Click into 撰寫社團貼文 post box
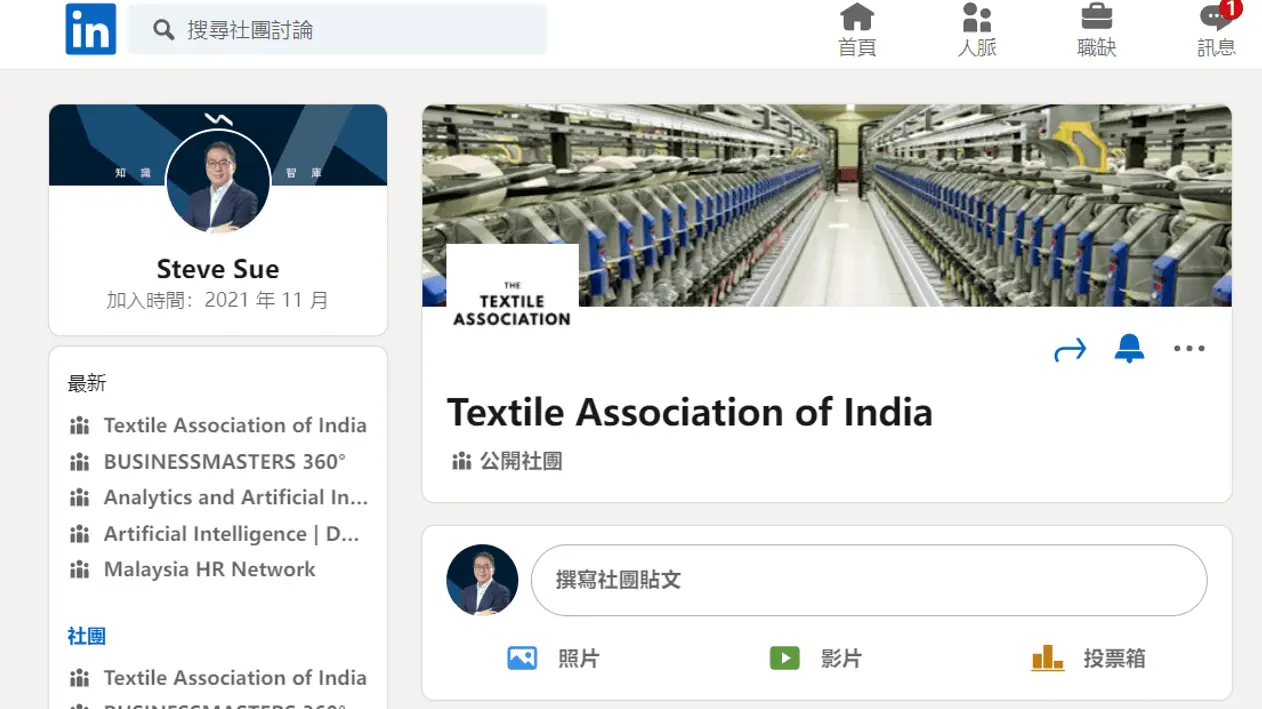This screenshot has width=1262, height=709. pyautogui.click(x=869, y=580)
